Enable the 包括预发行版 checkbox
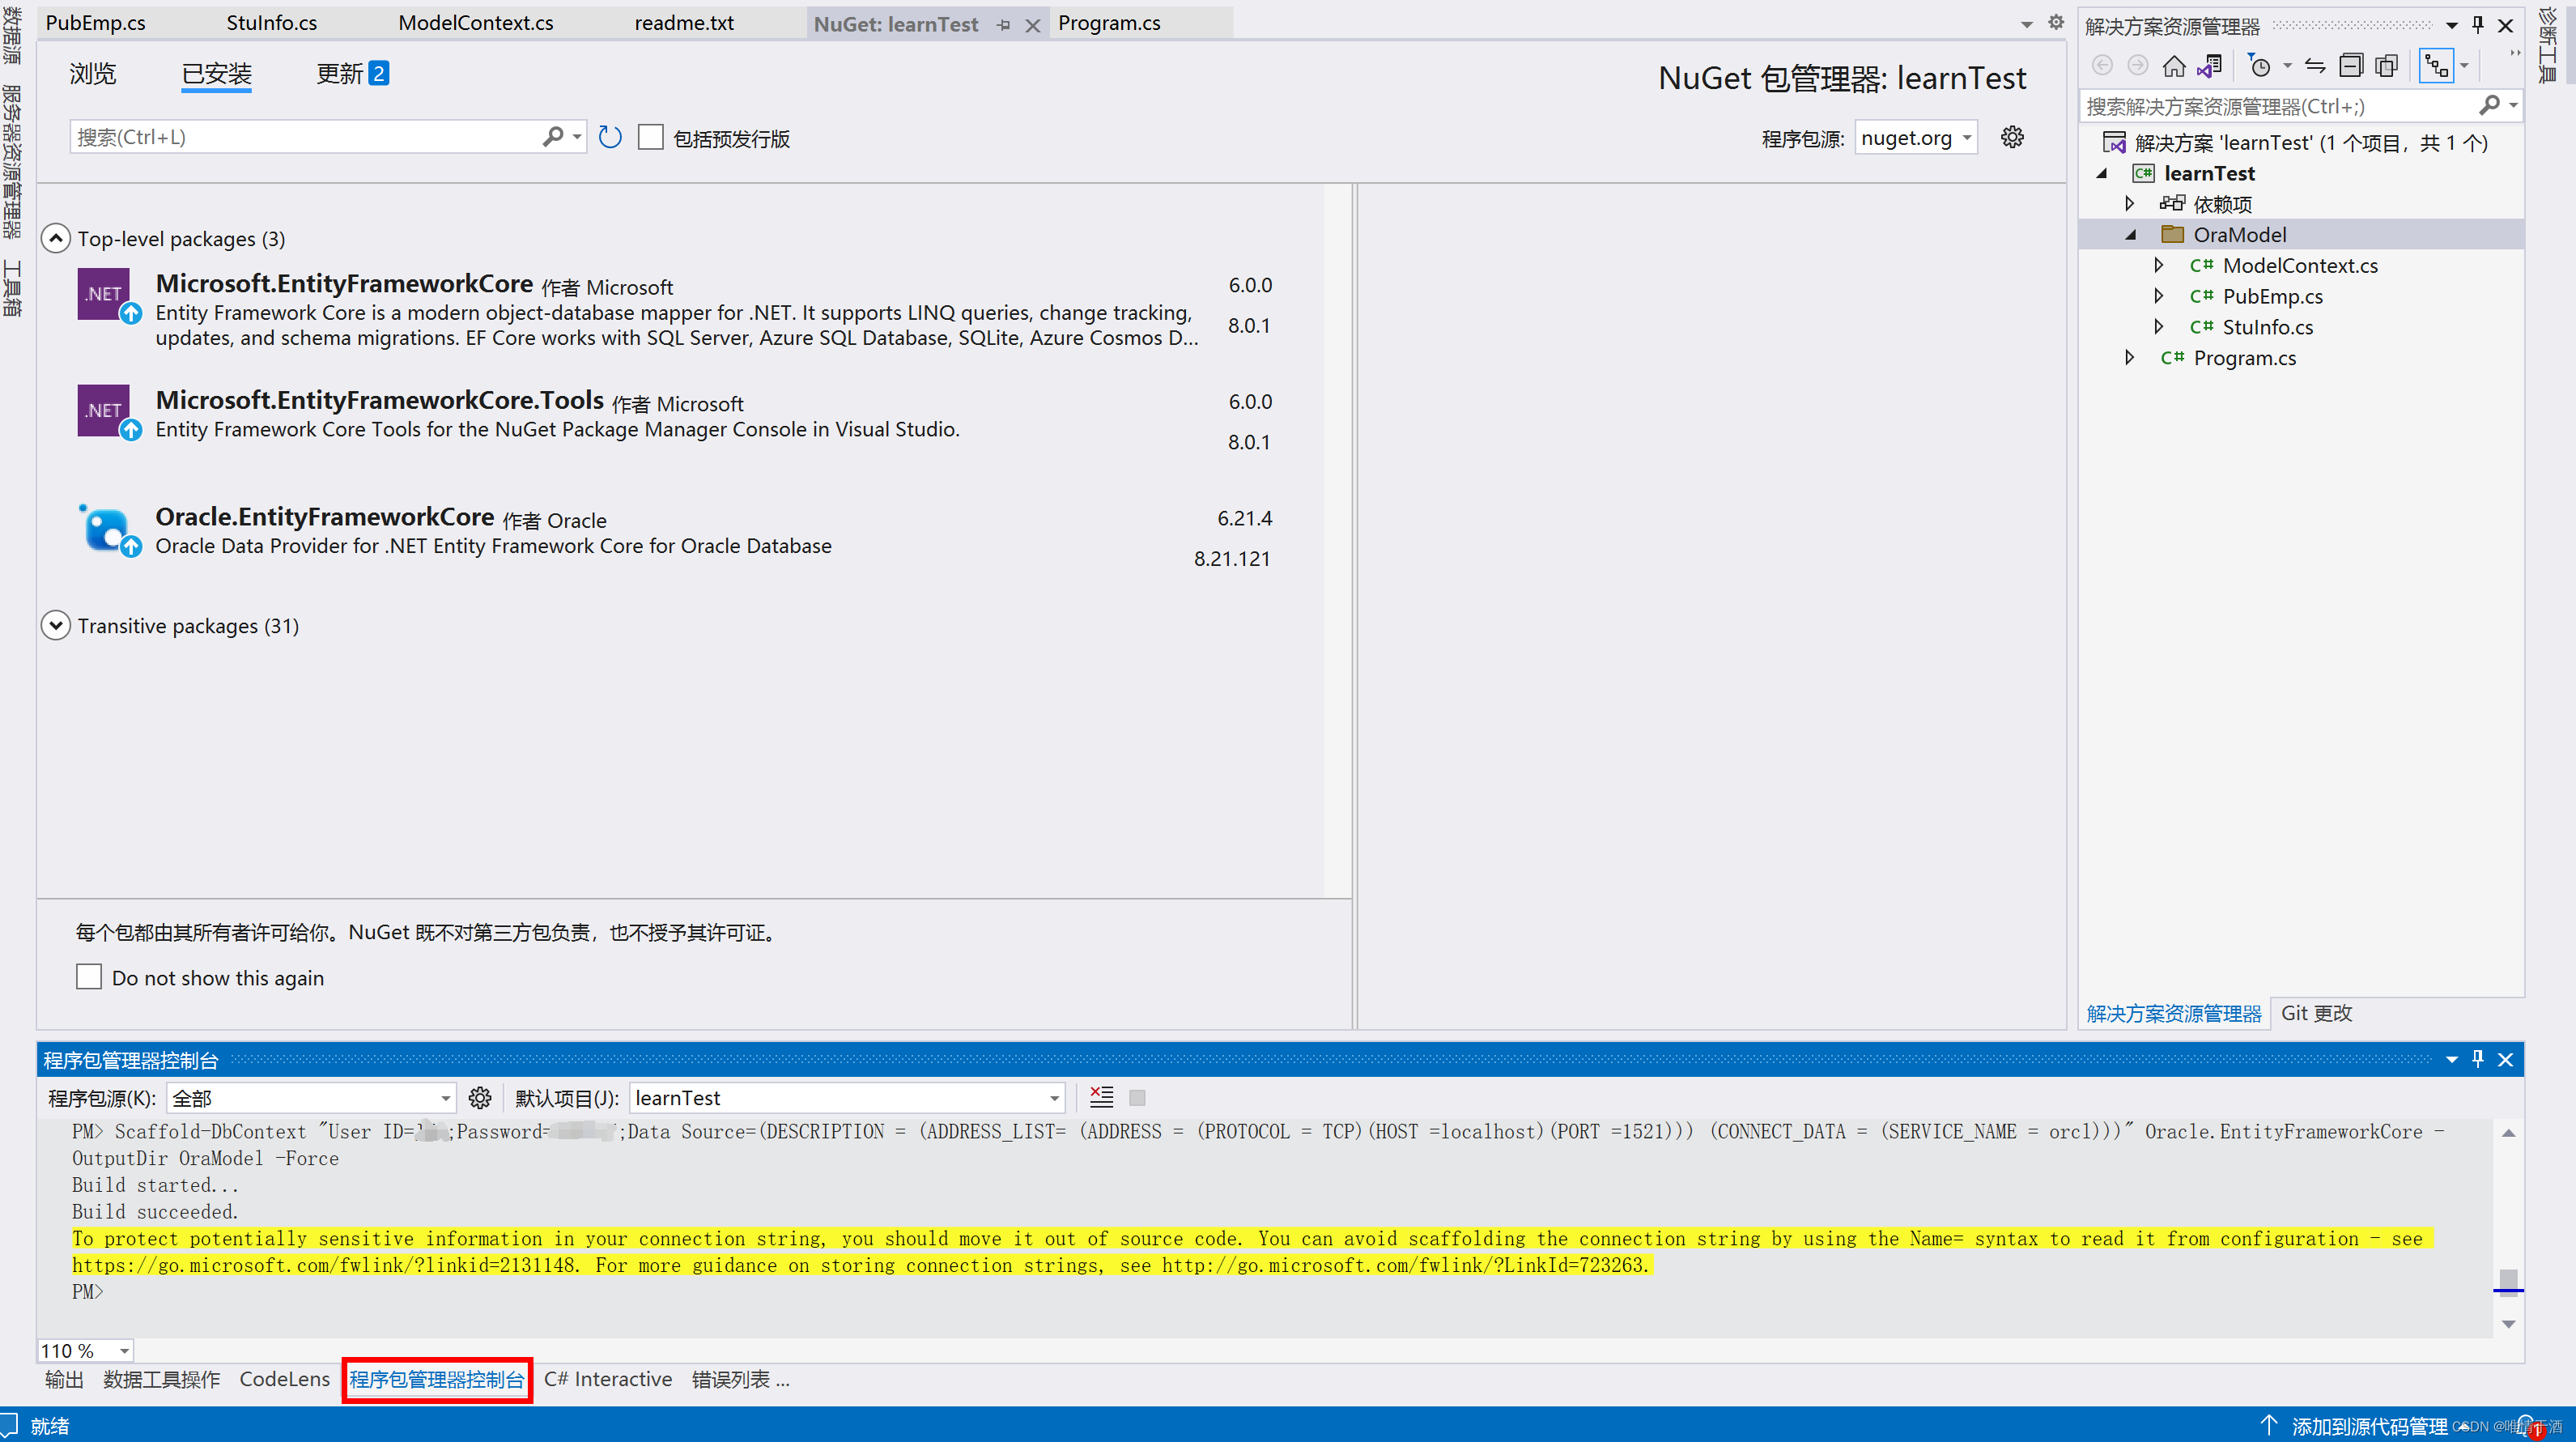Screen dimensions: 2576x1442 tap(651, 137)
